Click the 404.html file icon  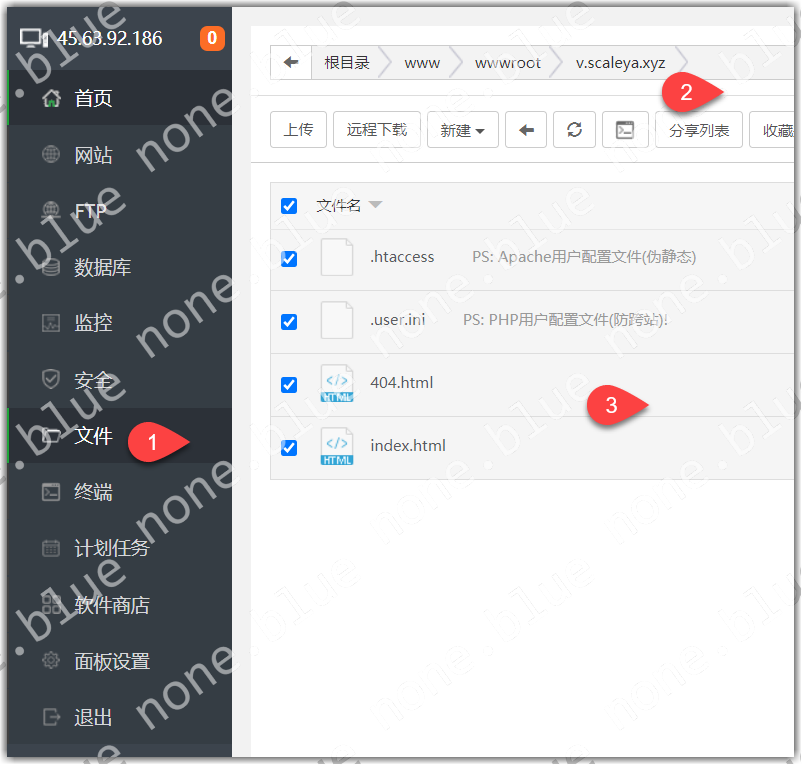337,384
